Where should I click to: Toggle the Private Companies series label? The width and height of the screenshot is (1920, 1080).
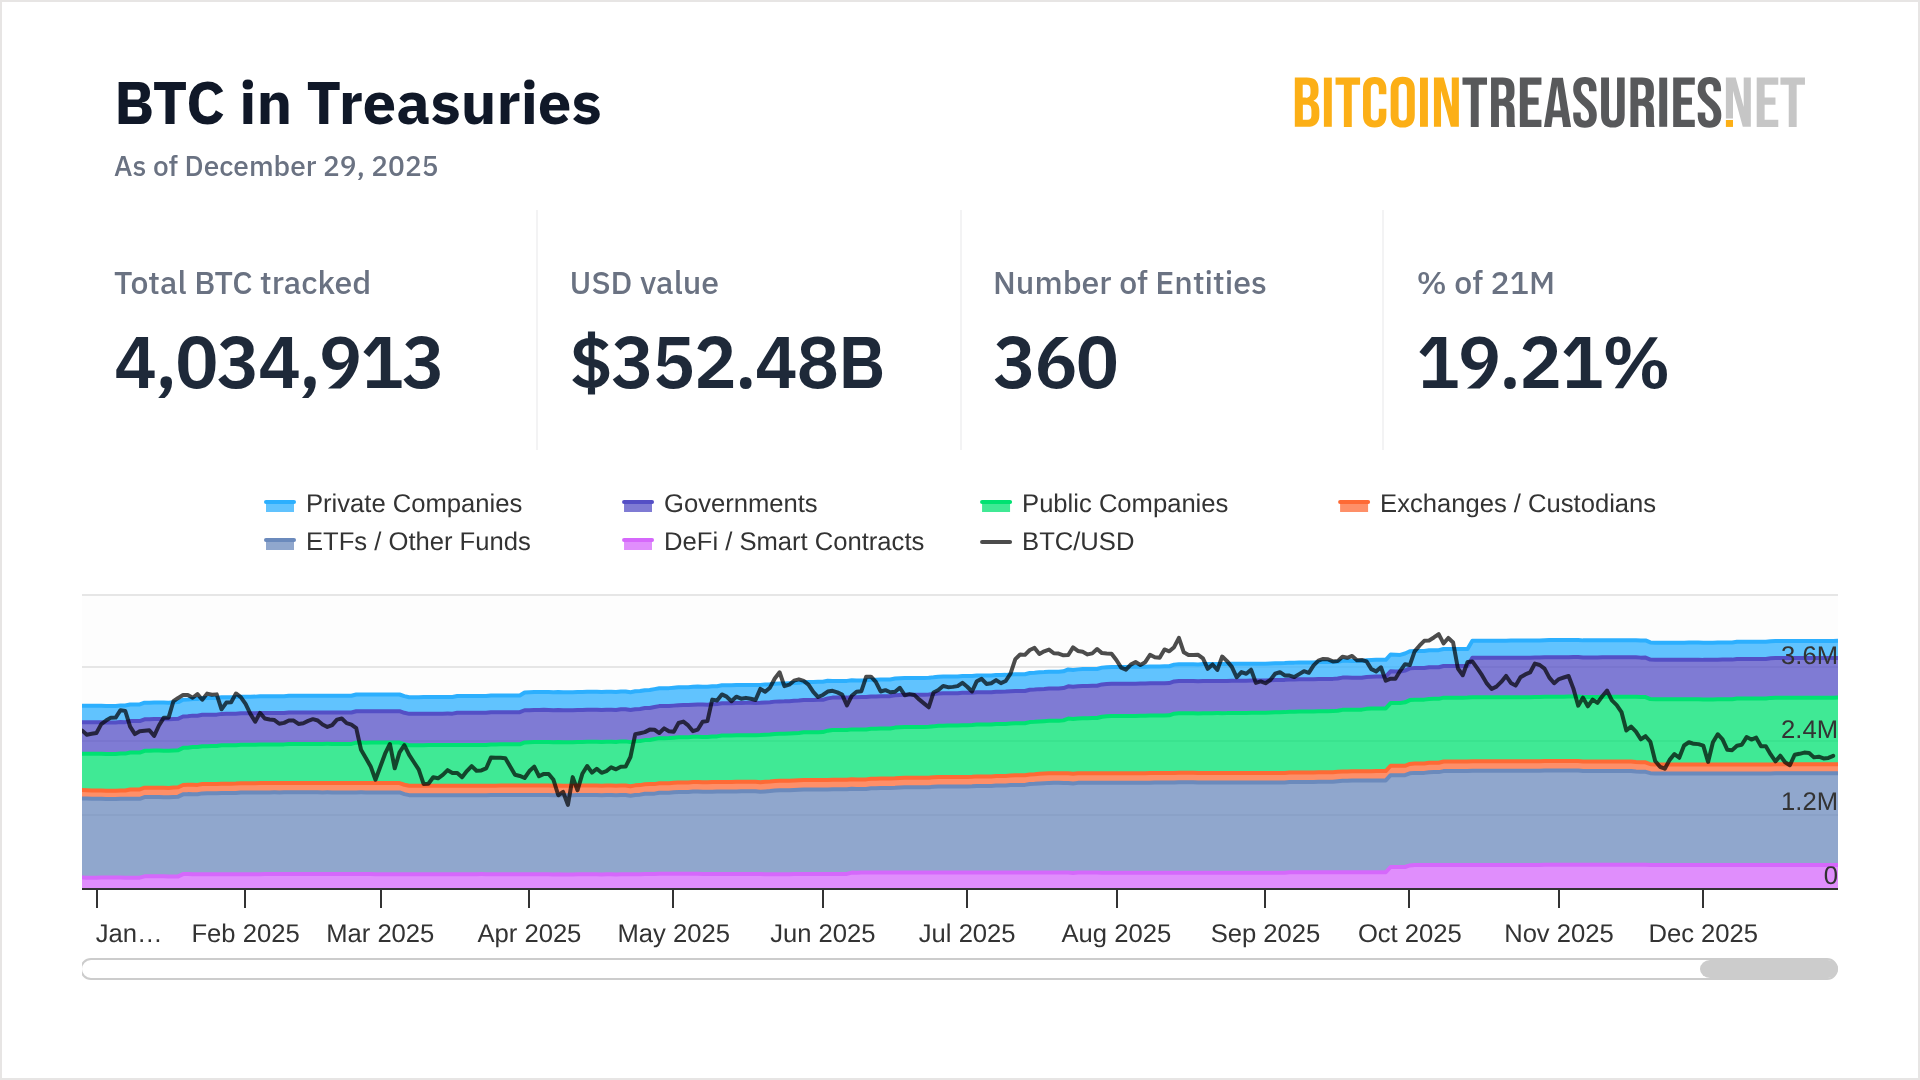point(413,504)
